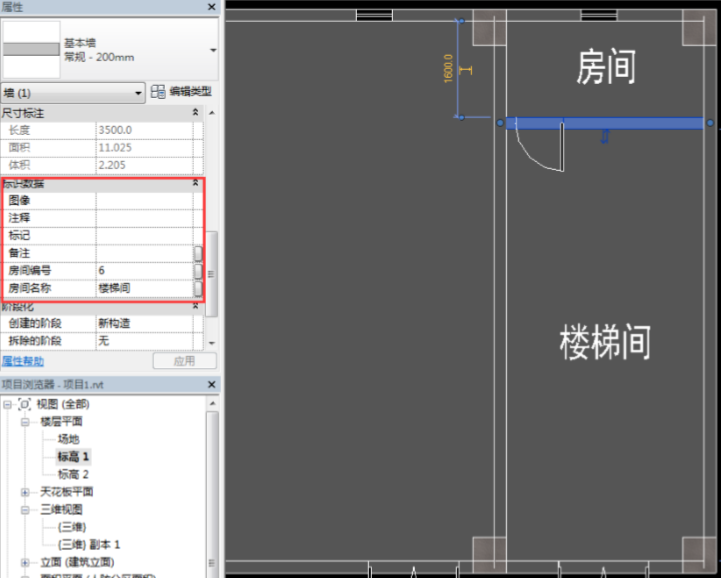Click the project browser scrollbar thumb

click(212, 492)
